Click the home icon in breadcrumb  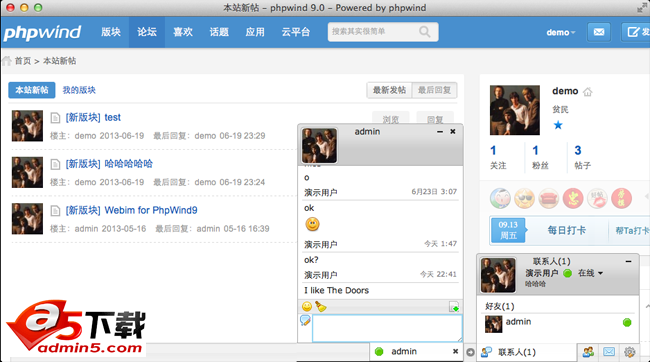tap(7, 61)
